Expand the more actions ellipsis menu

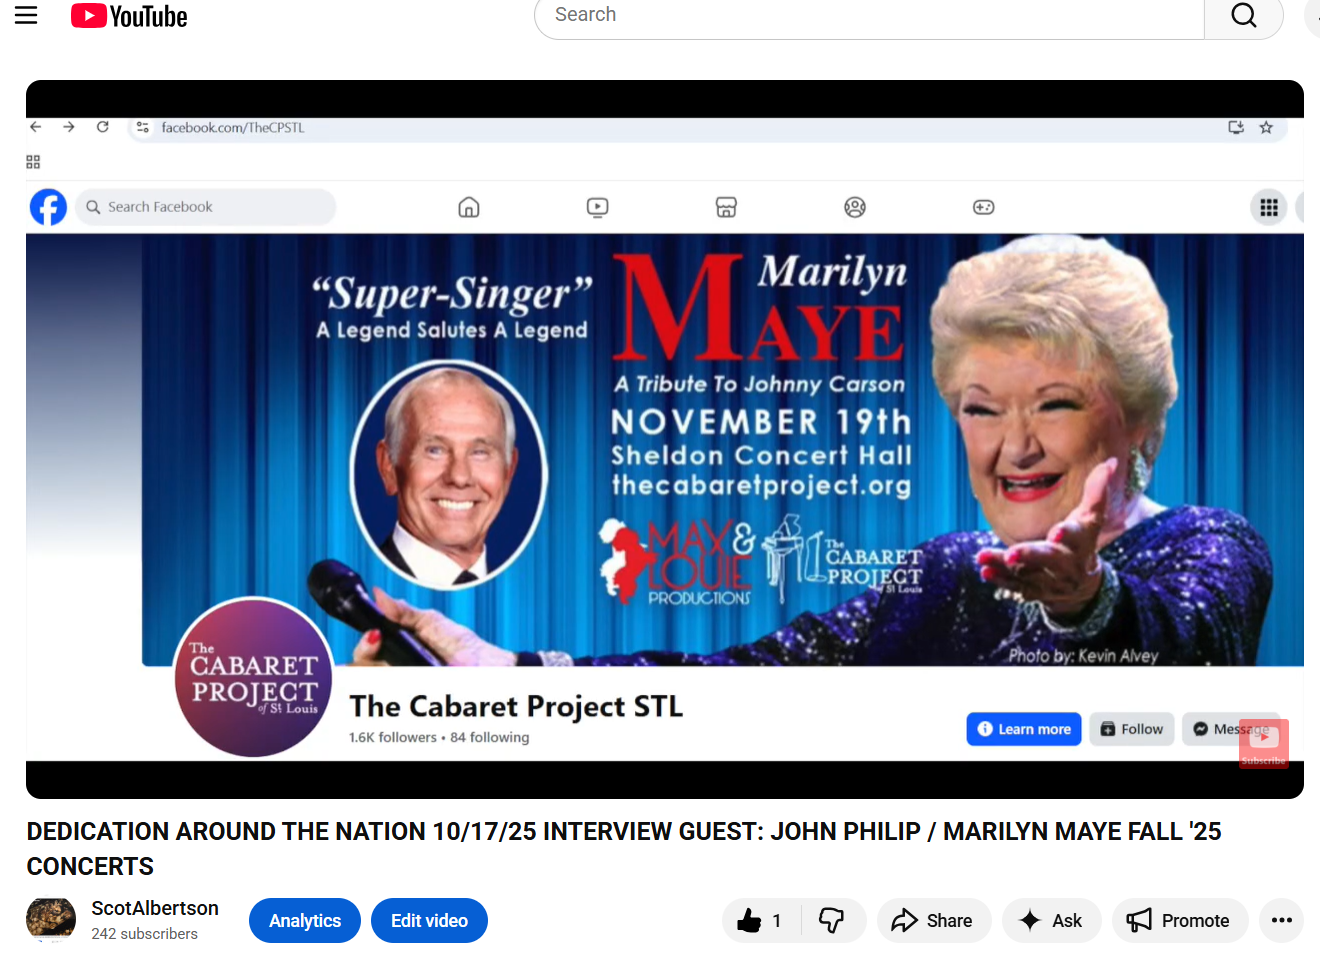tap(1281, 921)
